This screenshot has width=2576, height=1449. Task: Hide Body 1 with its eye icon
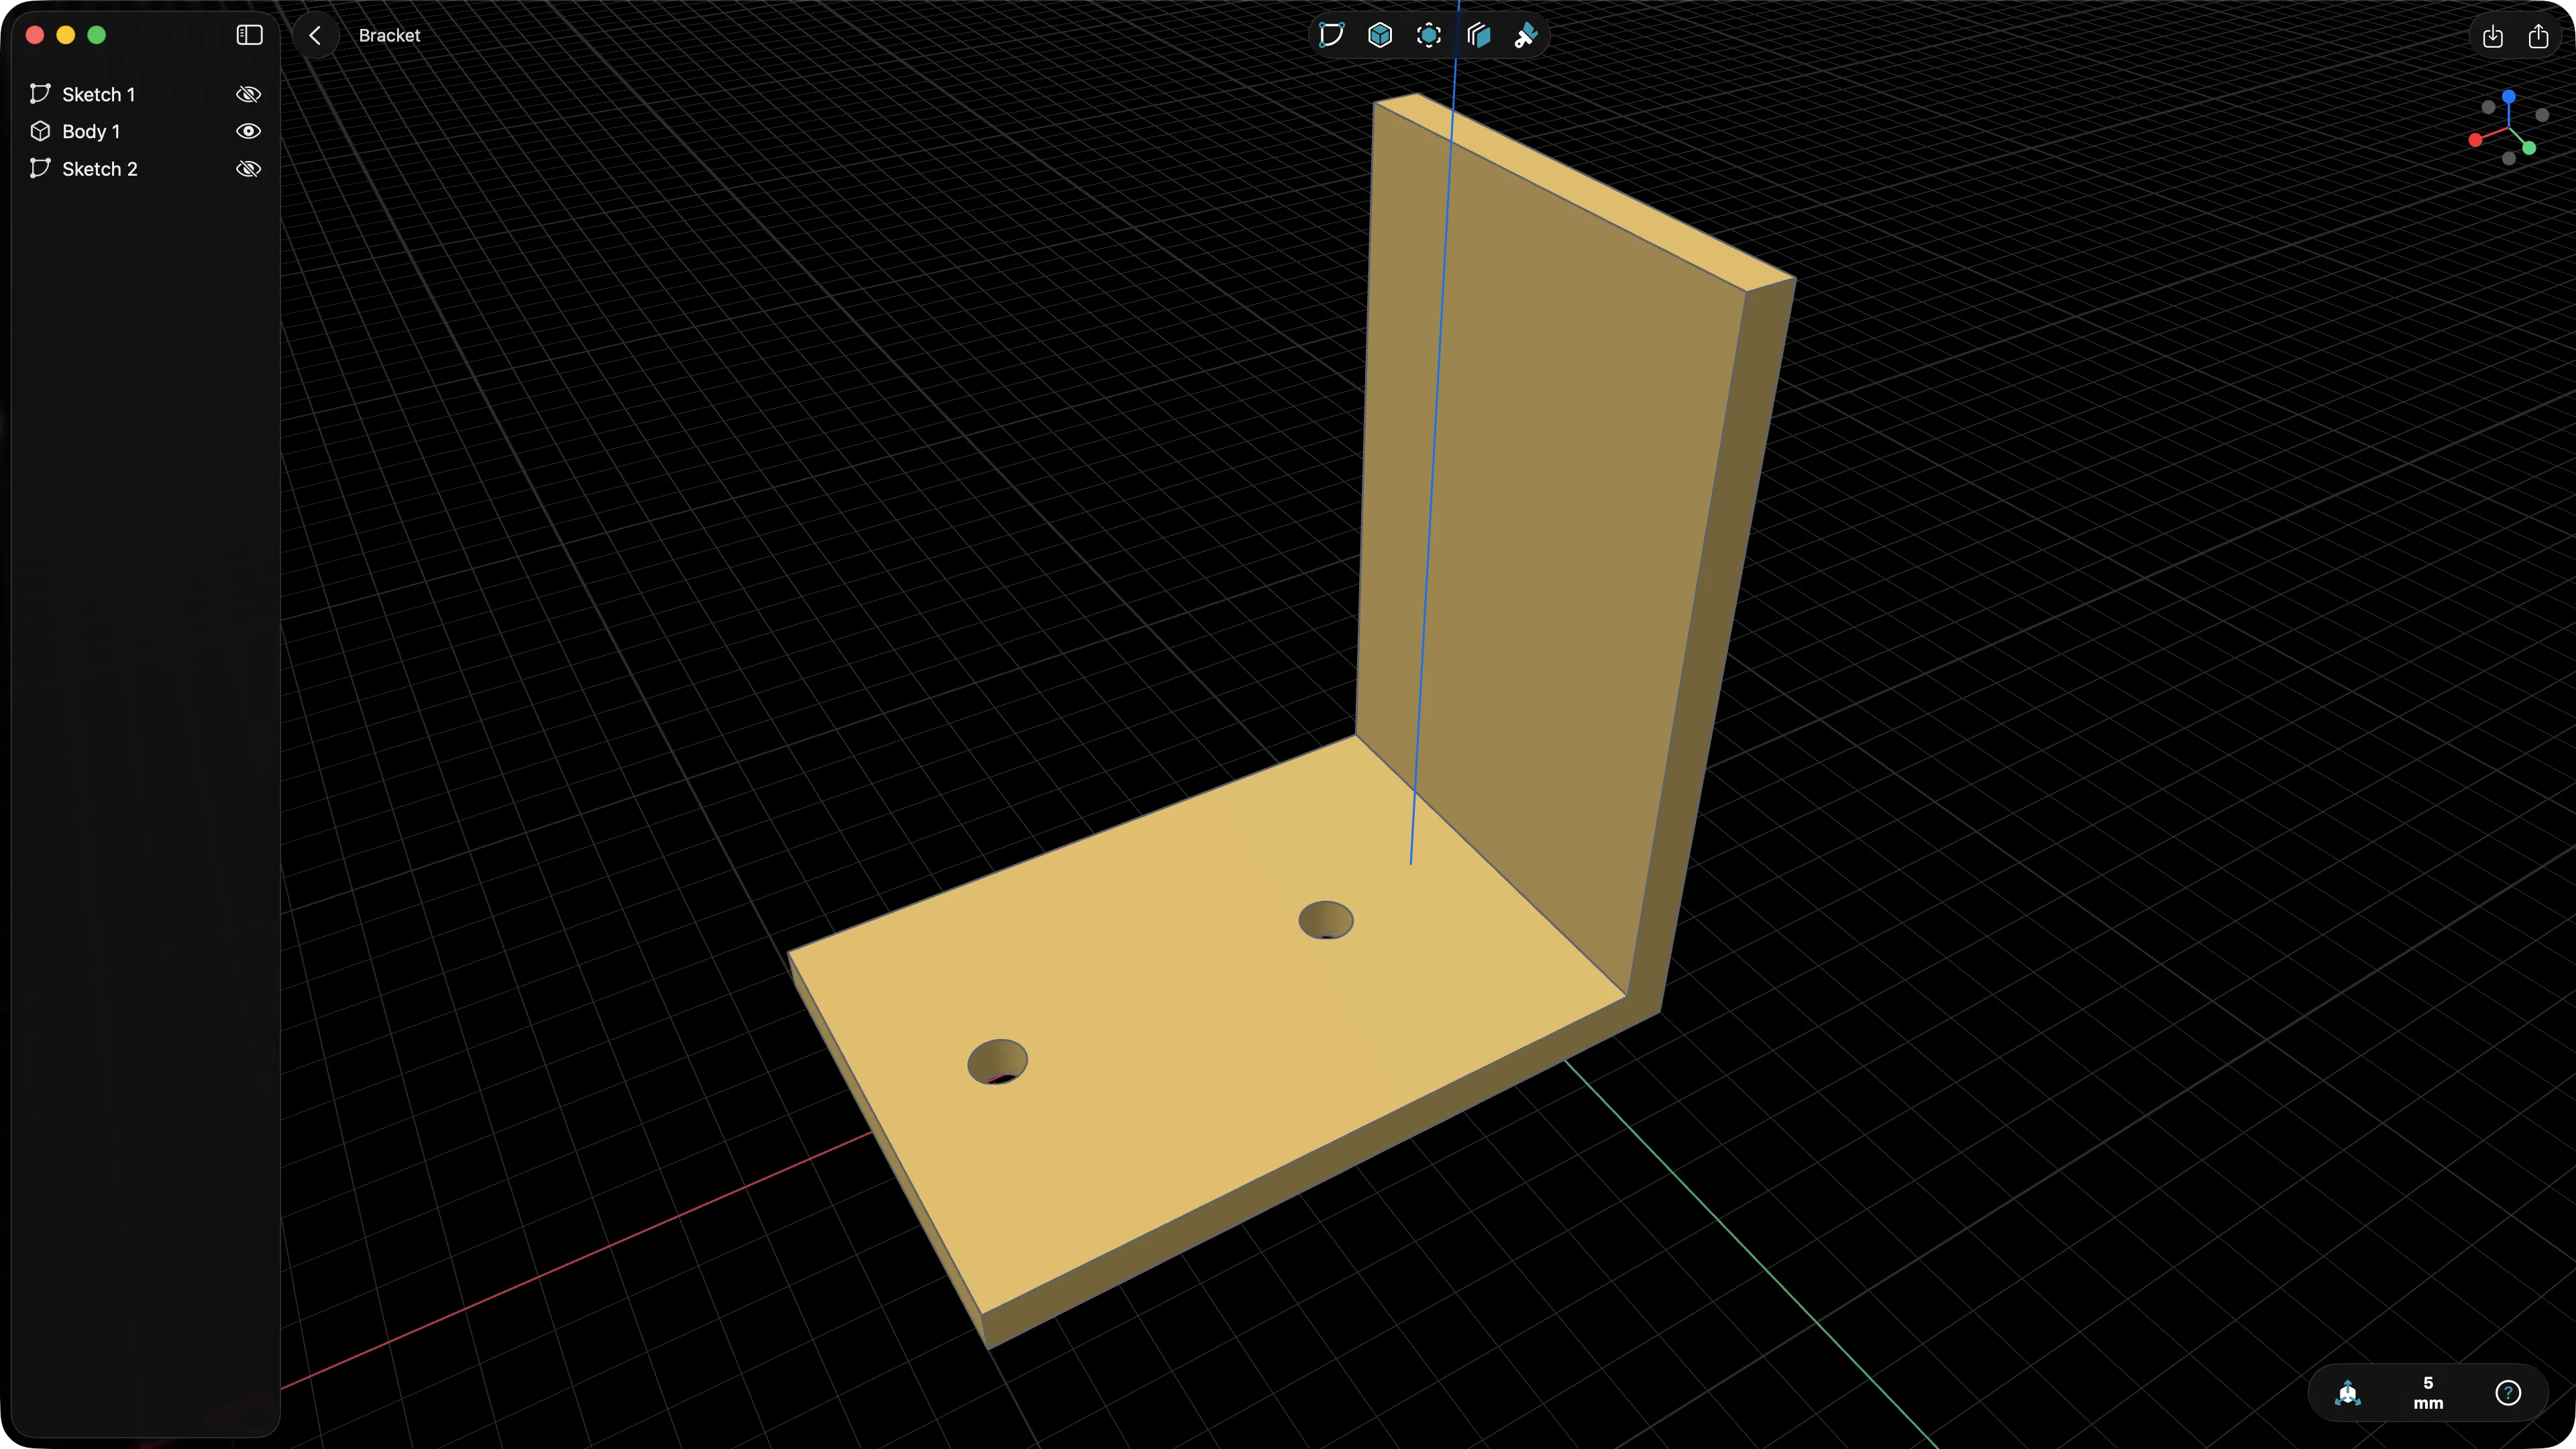point(248,131)
